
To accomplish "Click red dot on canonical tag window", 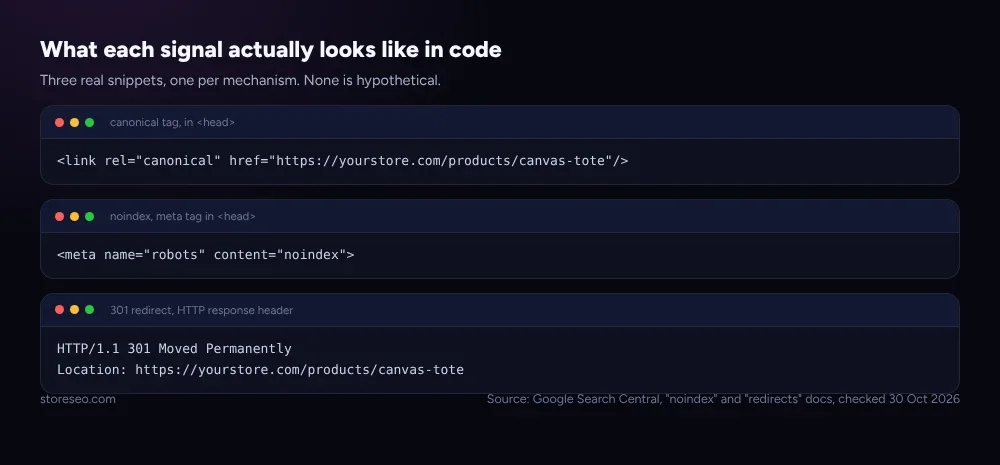I will tap(59, 122).
